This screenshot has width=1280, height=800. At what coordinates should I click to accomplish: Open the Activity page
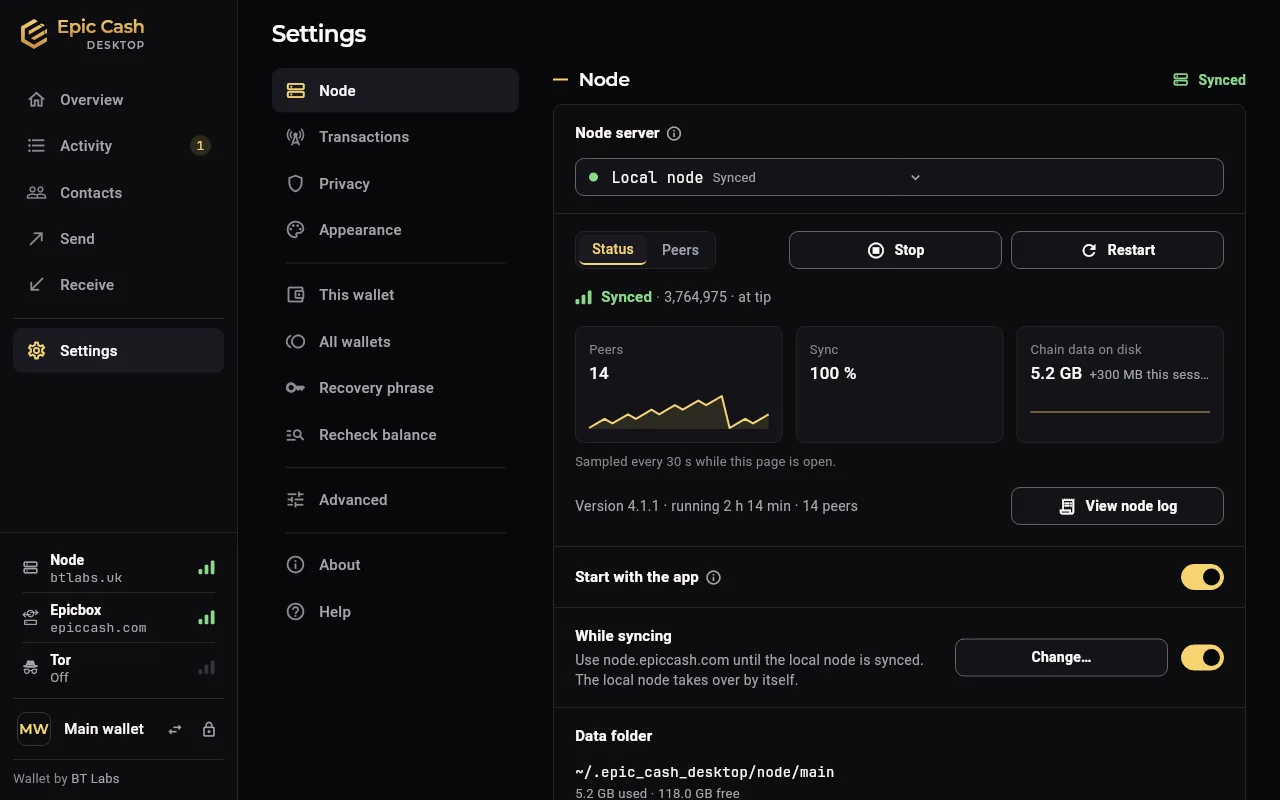click(x=118, y=146)
